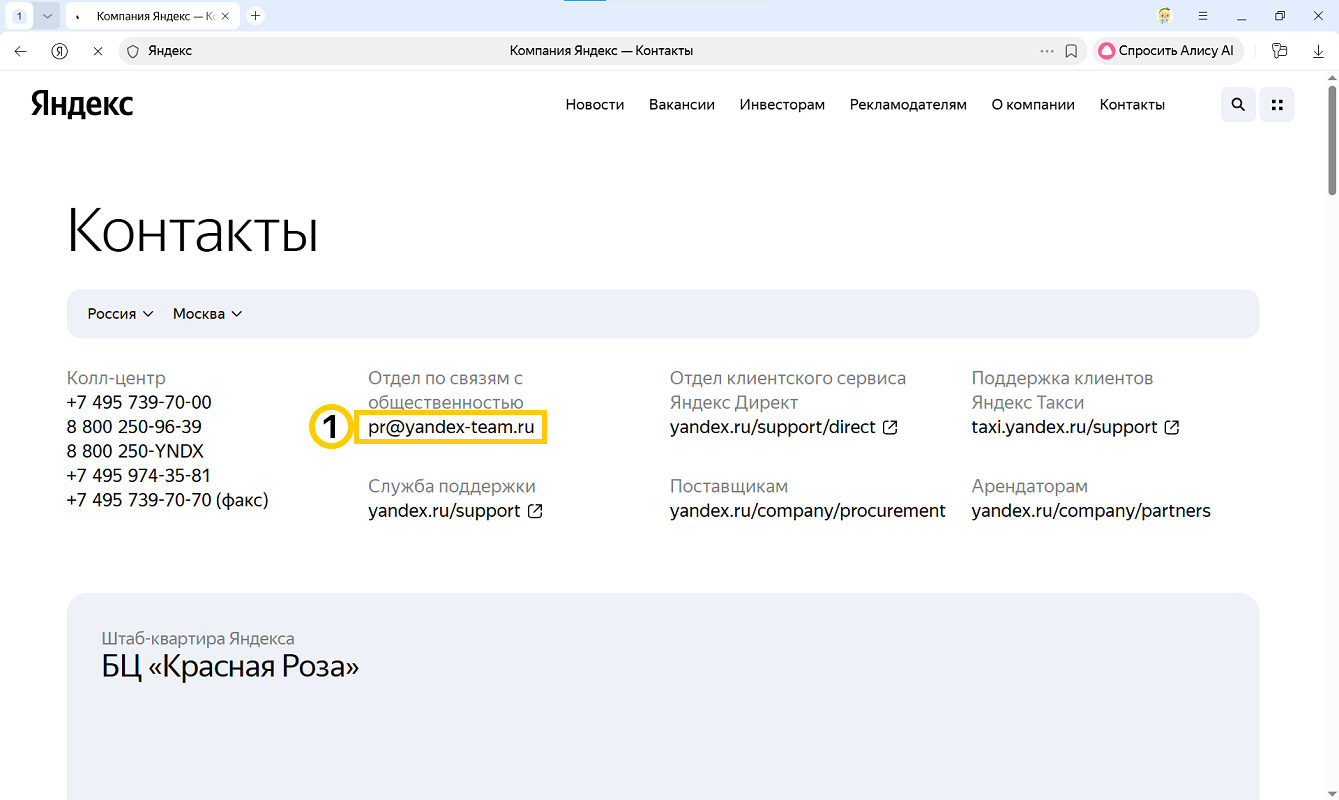Stop page loading with the X button
This screenshot has height=800, width=1339.
click(x=97, y=51)
